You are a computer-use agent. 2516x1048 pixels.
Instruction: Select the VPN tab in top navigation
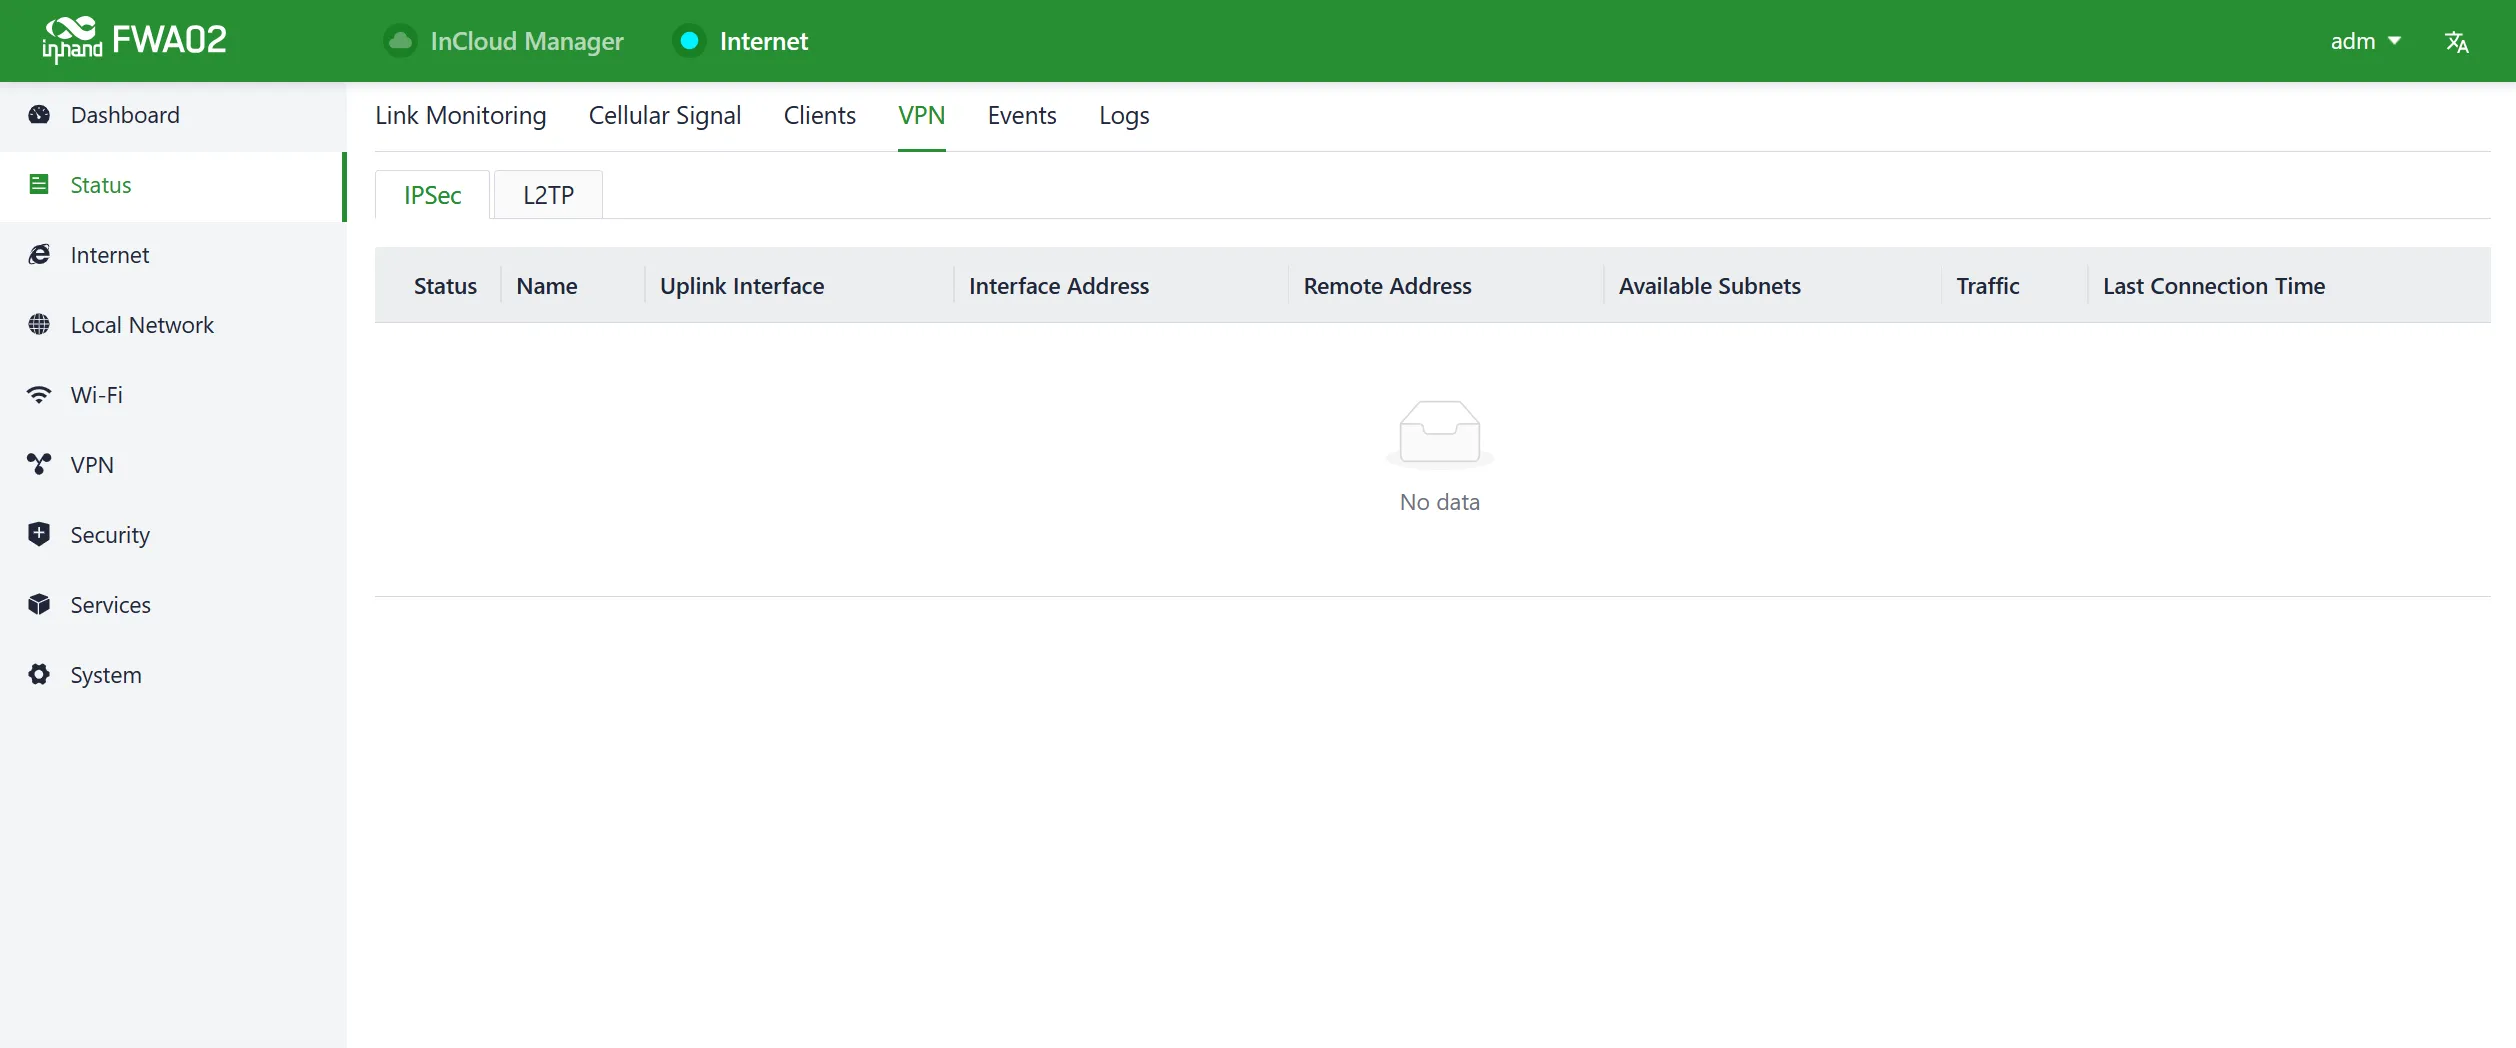[x=922, y=116]
